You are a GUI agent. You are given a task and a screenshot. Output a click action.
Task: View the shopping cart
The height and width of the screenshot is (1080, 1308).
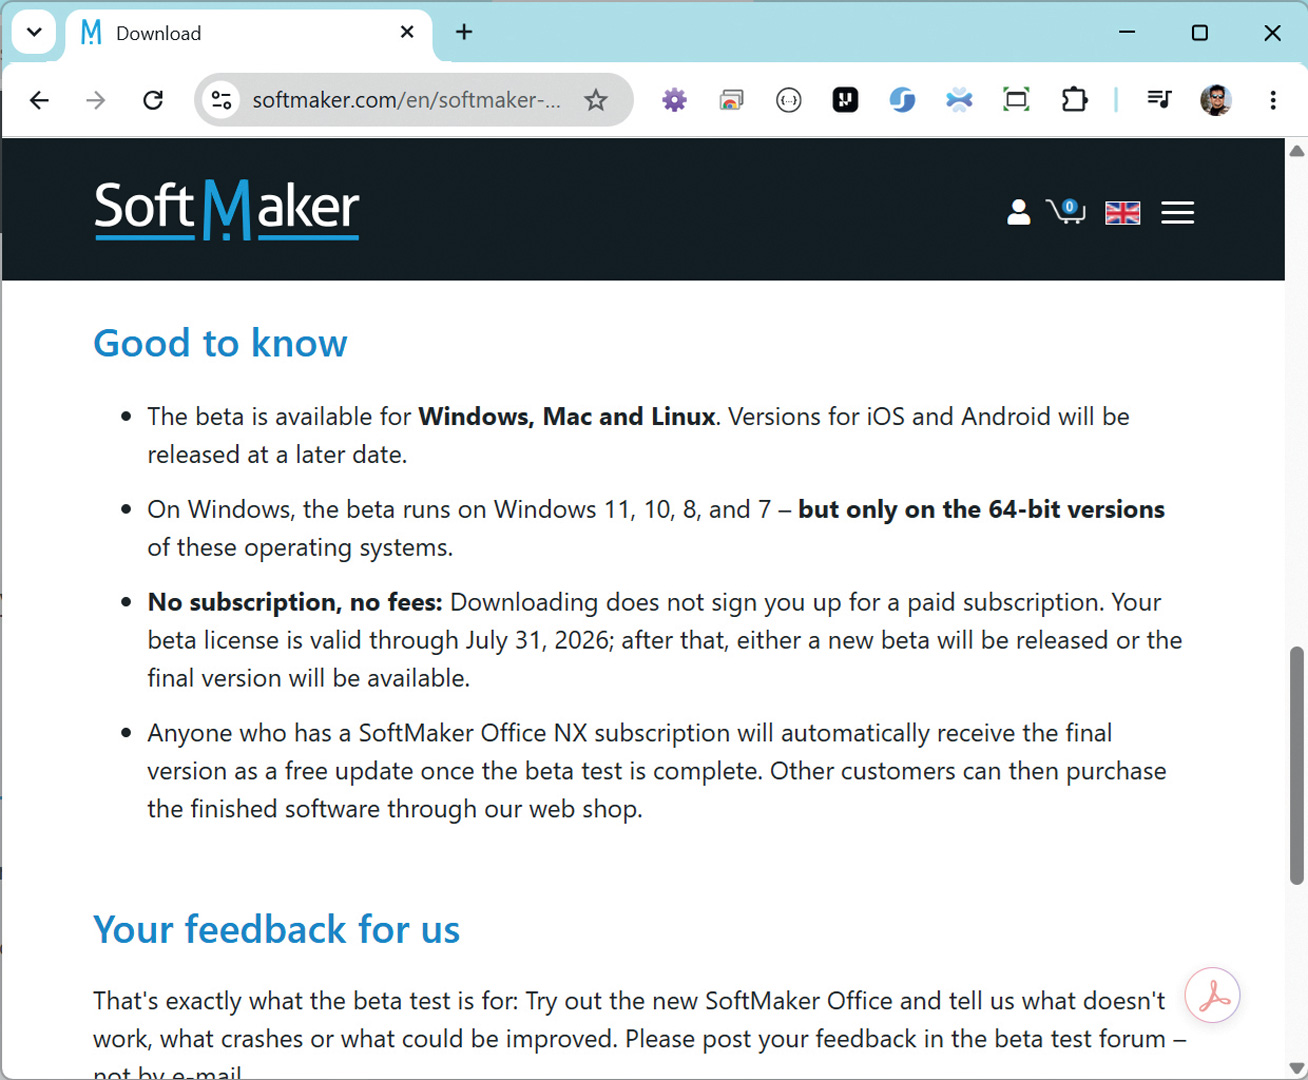tap(1067, 211)
